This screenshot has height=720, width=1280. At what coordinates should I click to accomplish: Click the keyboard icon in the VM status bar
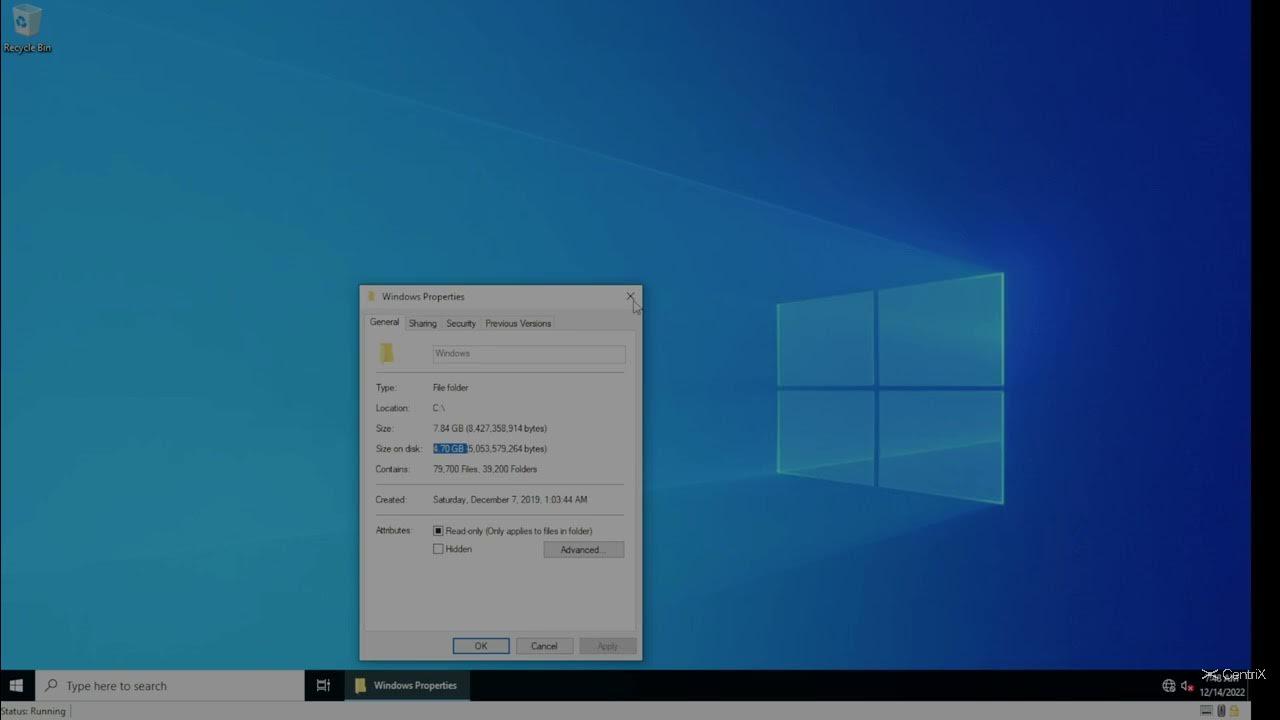click(x=1206, y=711)
